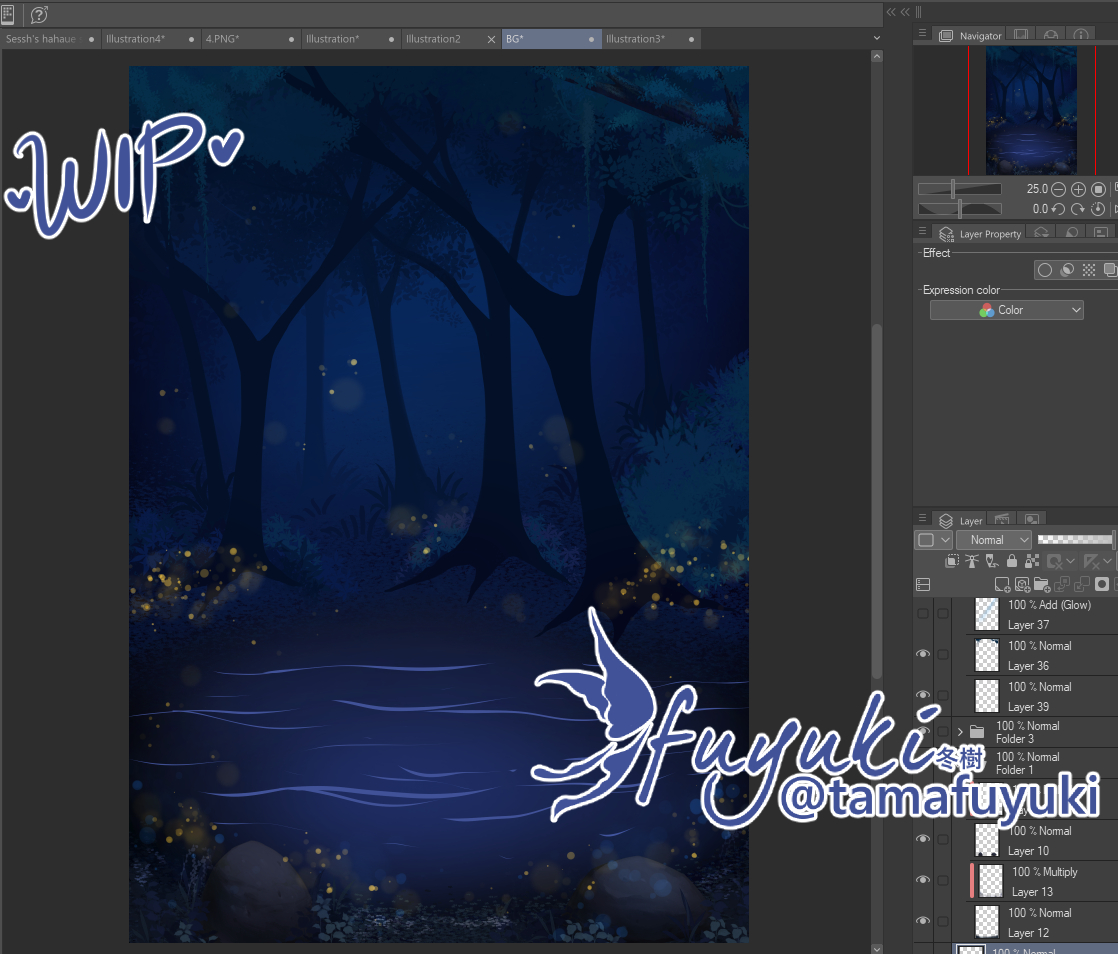Viewport: 1118px width, 954px height.
Task: Open the Normal blending mode dropdown
Action: [x=993, y=540]
